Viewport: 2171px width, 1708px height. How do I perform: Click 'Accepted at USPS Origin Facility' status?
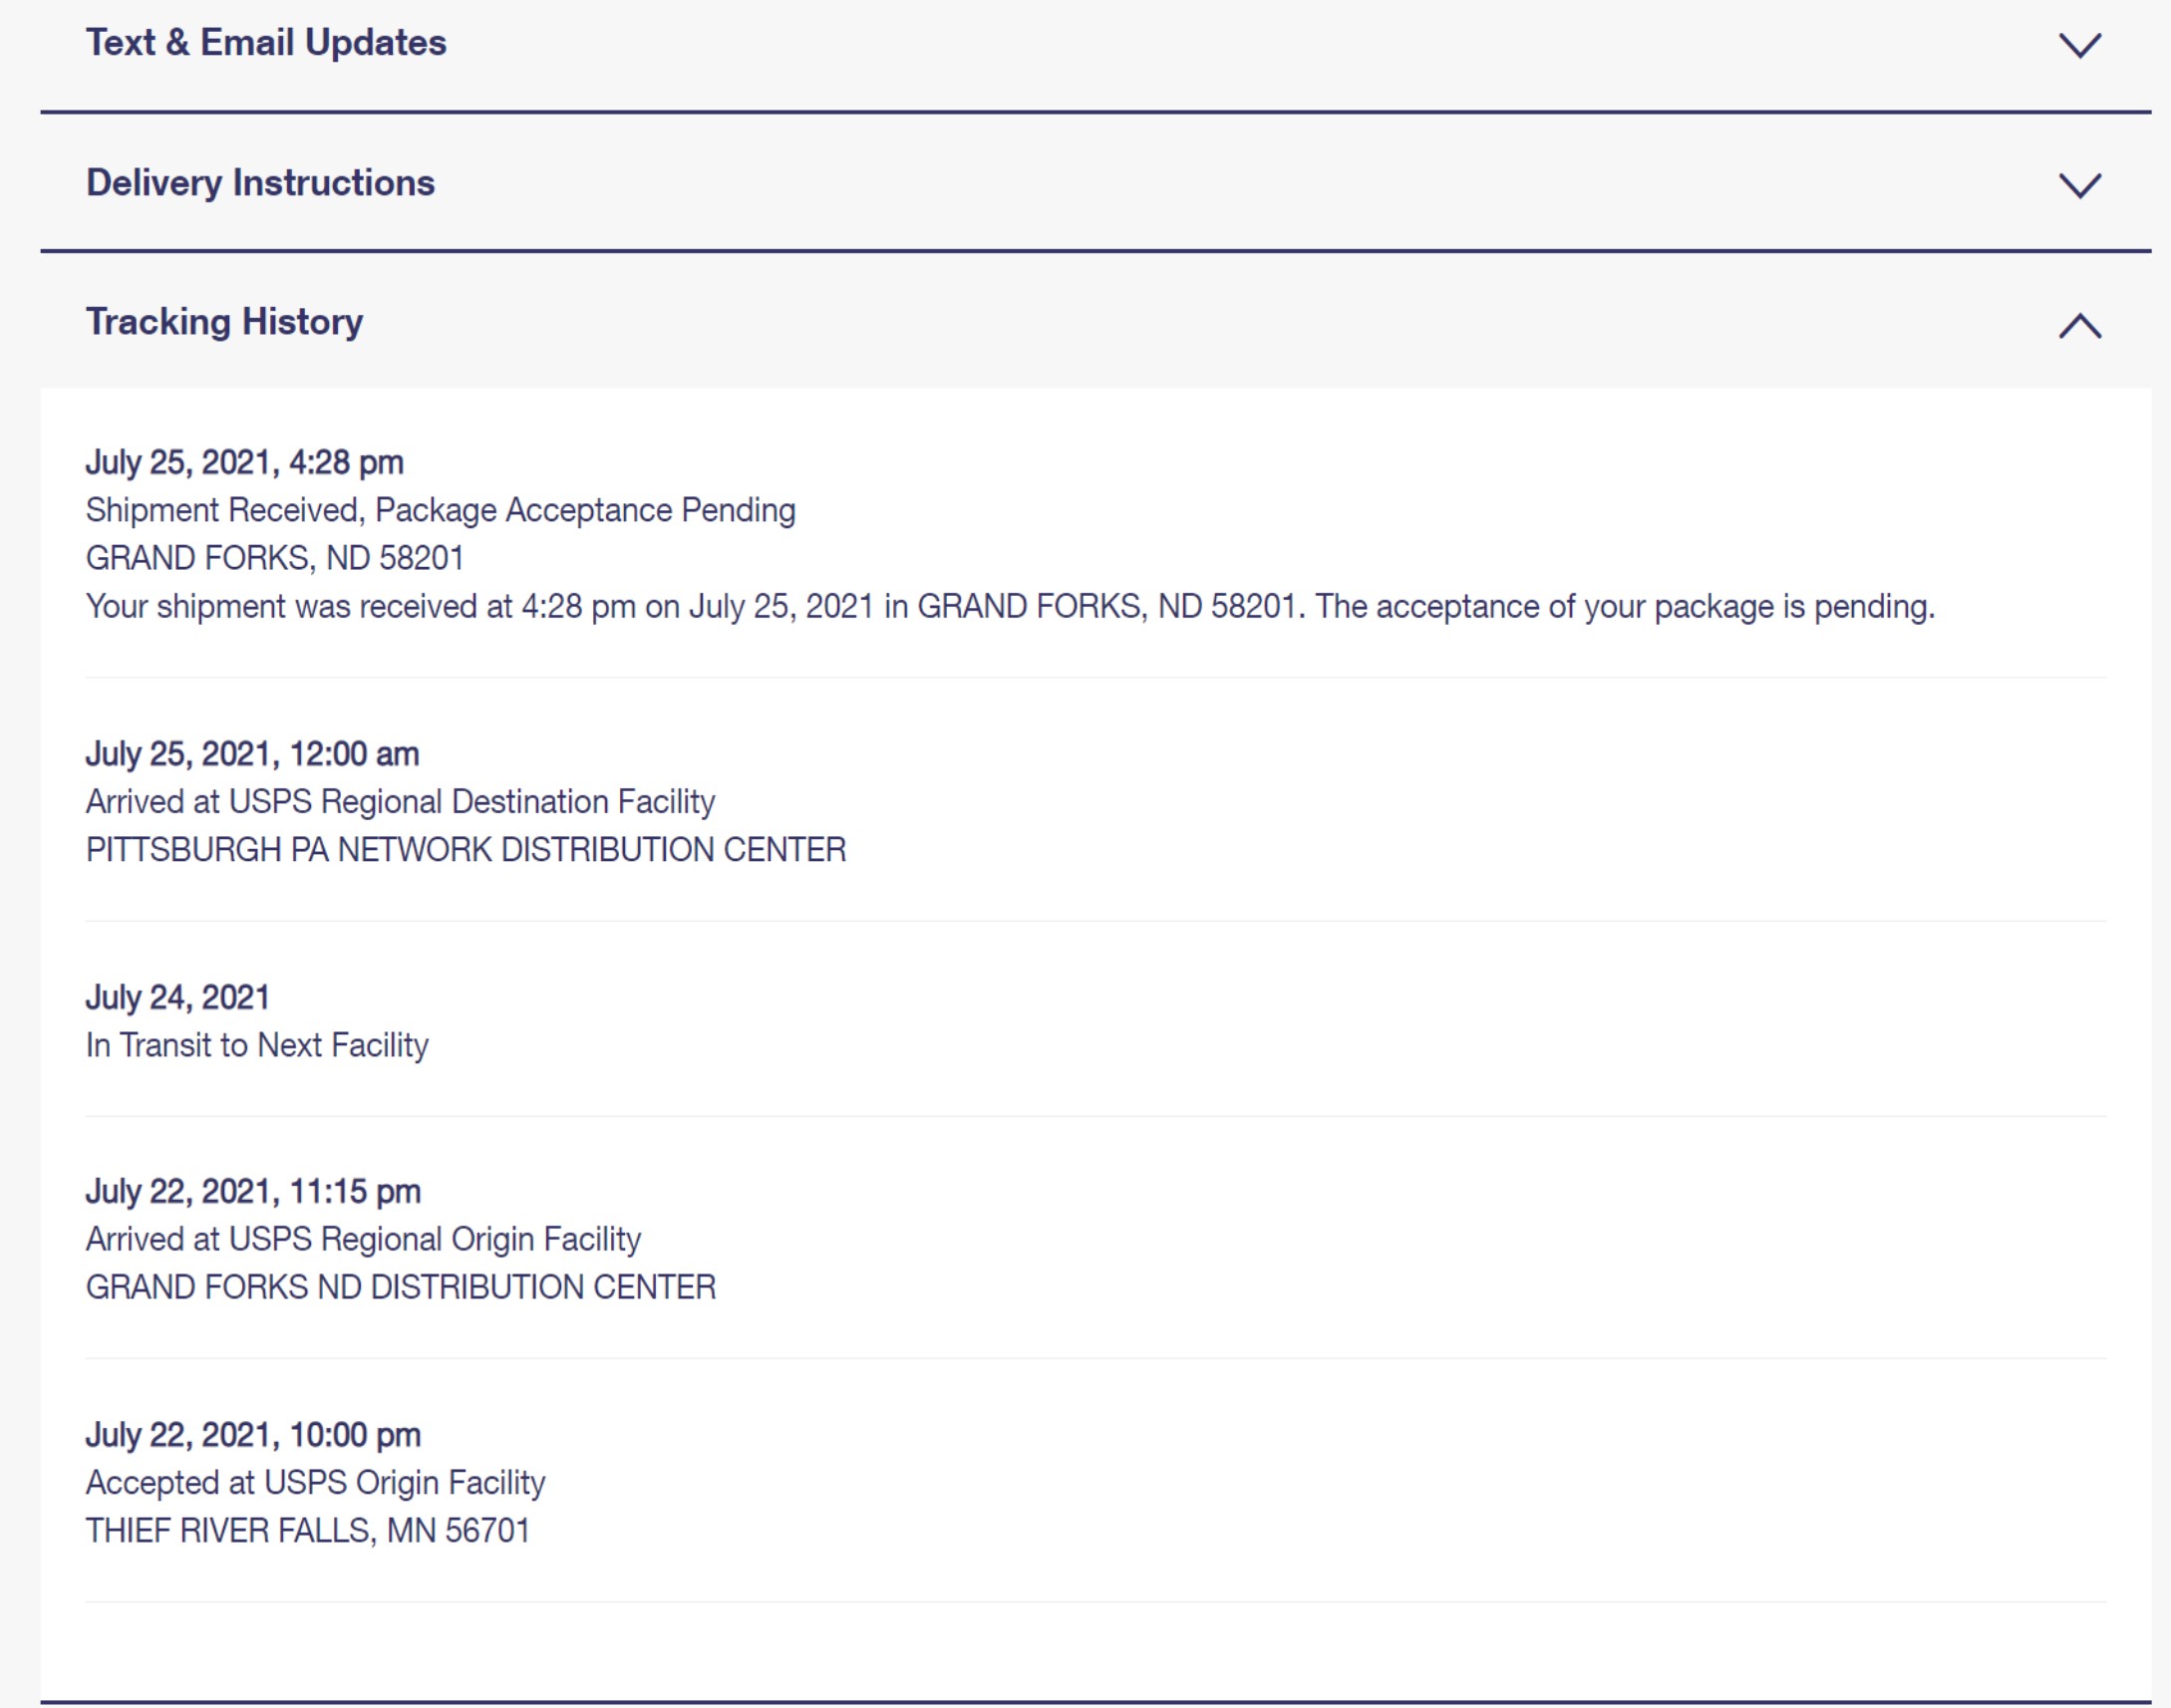315,1483
